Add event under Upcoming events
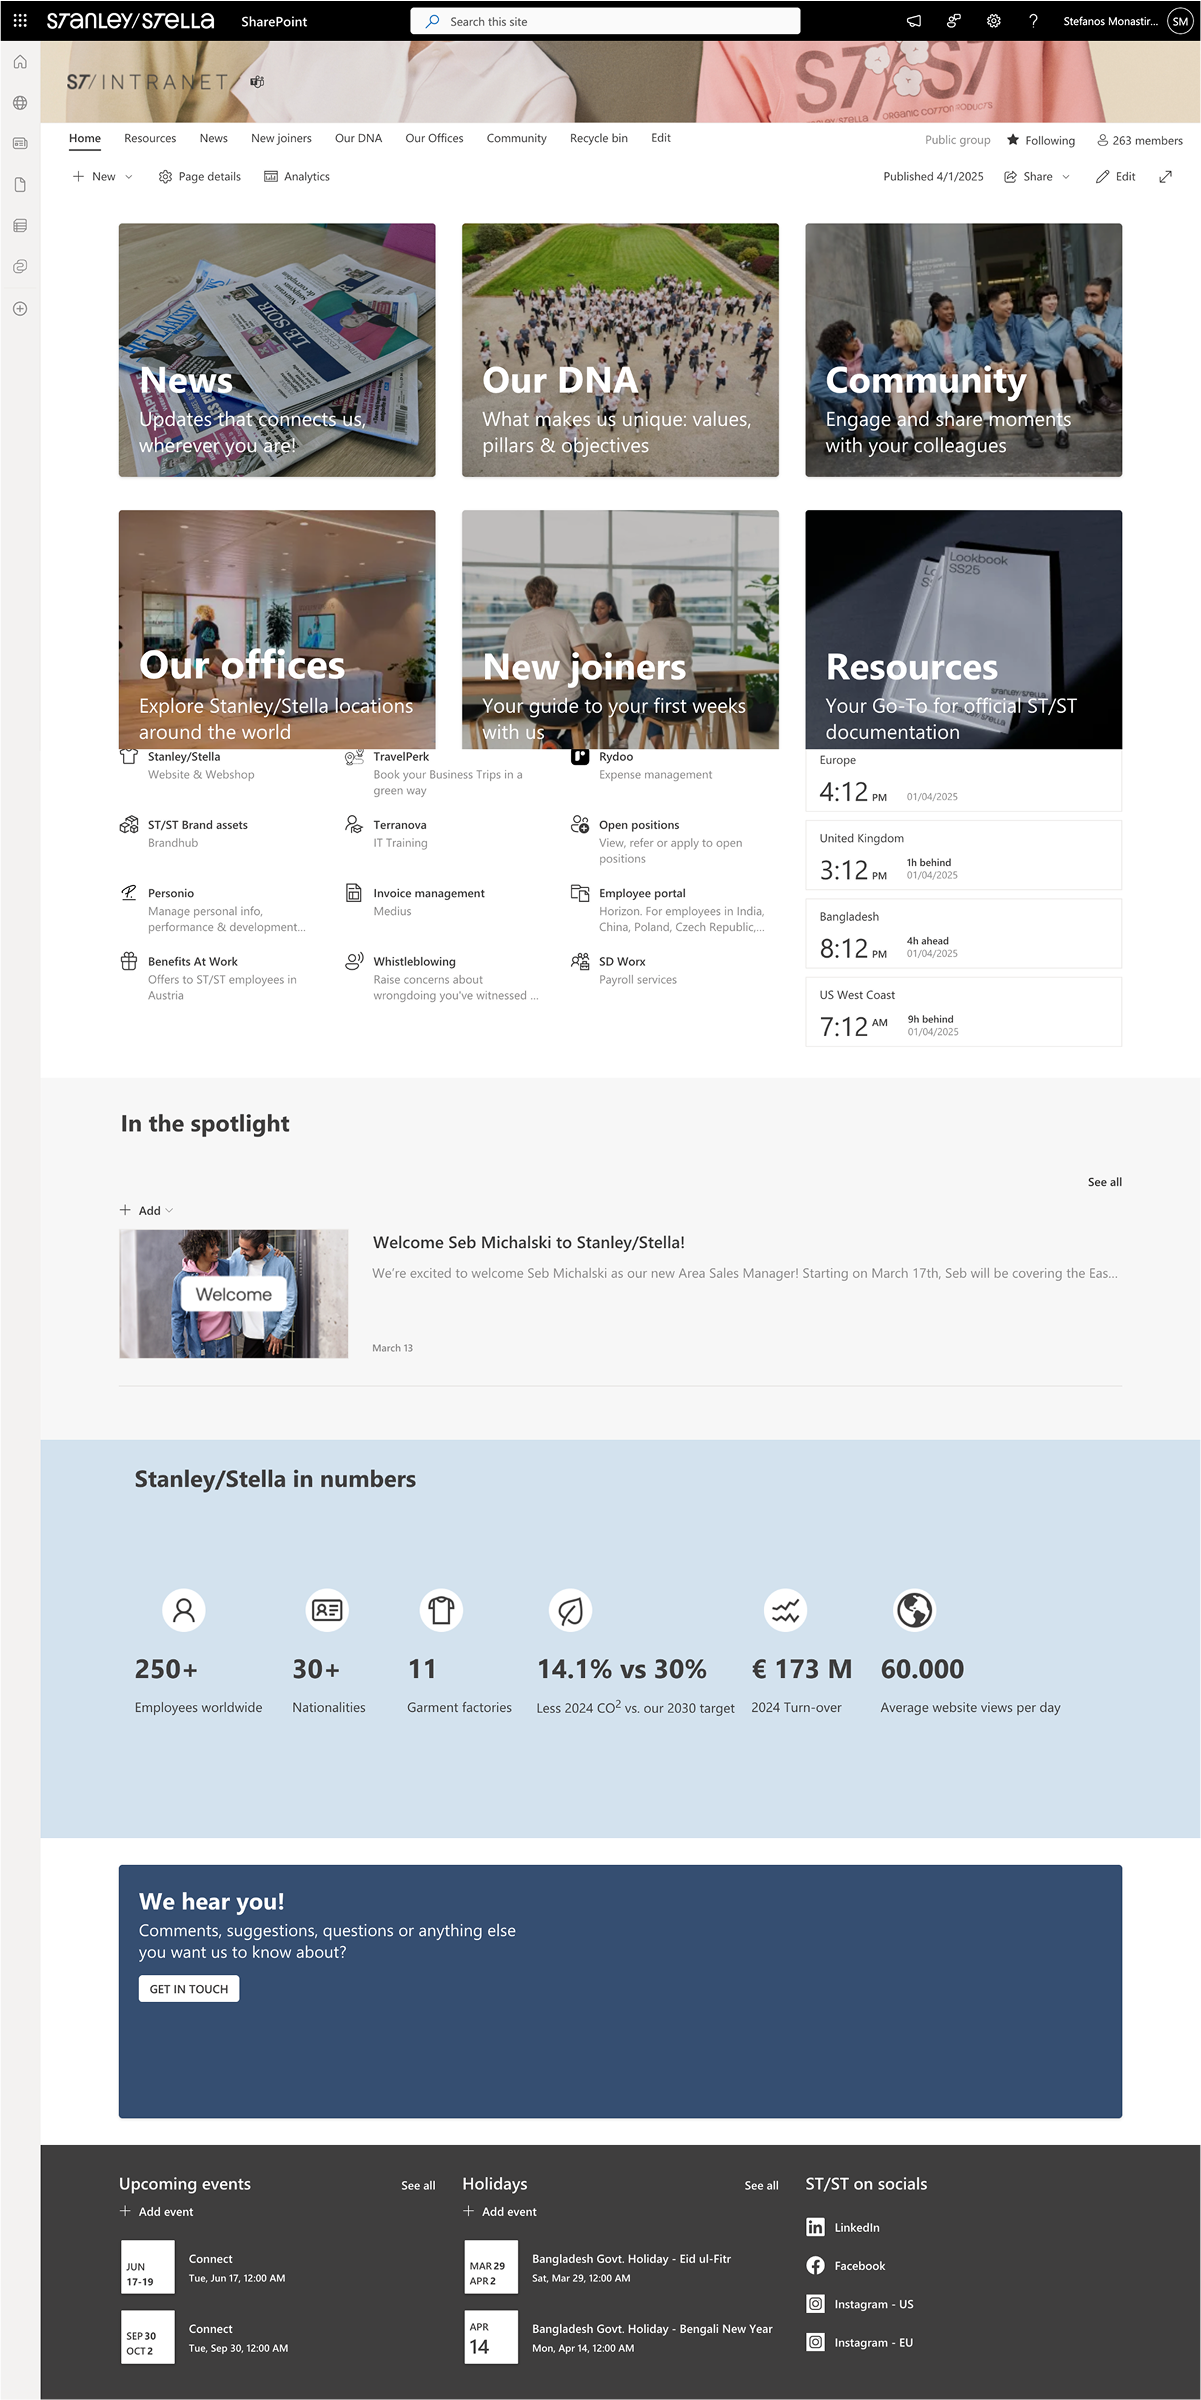The width and height of the screenshot is (1201, 2400). pyautogui.click(x=157, y=2212)
